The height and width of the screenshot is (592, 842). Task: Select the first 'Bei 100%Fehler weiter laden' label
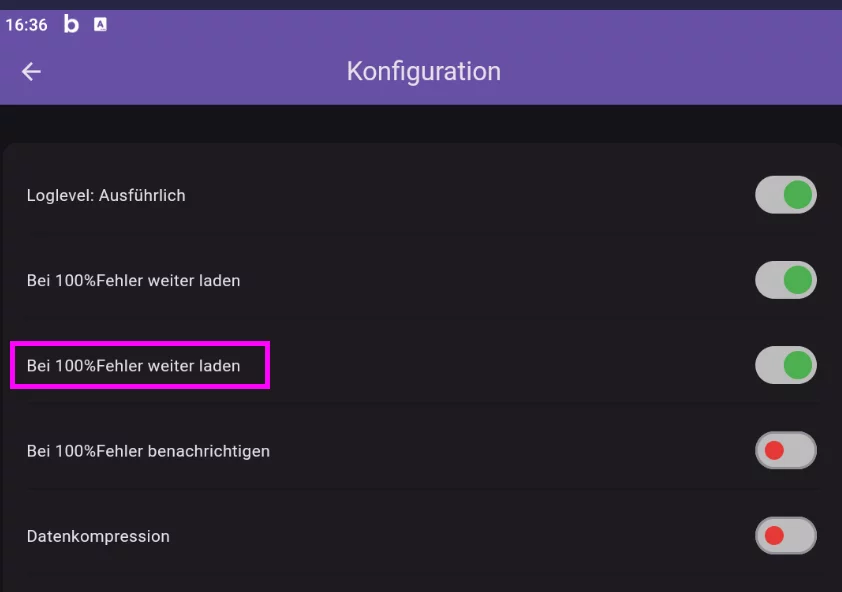click(x=133, y=281)
